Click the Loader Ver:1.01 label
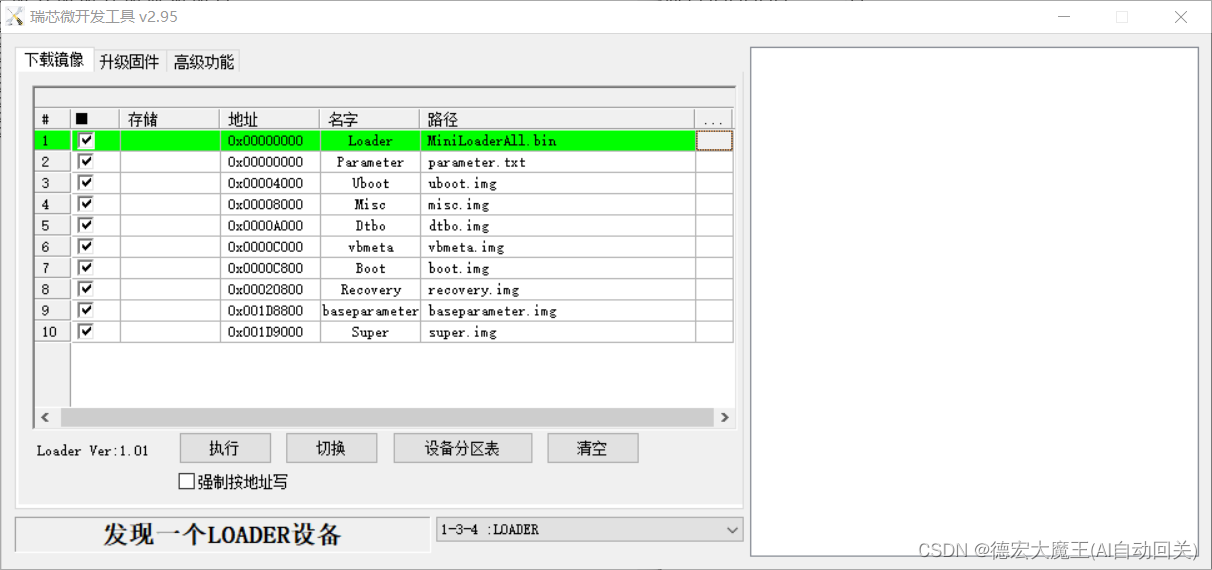Screen dimensions: 1212x570 (x=92, y=451)
